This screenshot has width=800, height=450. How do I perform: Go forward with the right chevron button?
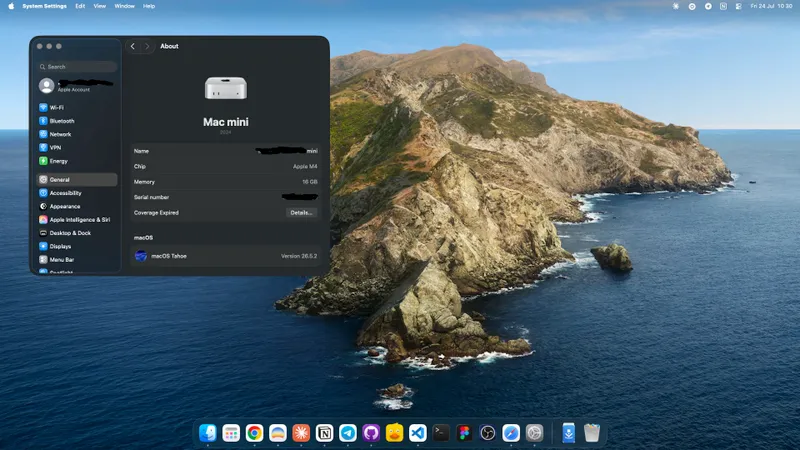tap(147, 46)
